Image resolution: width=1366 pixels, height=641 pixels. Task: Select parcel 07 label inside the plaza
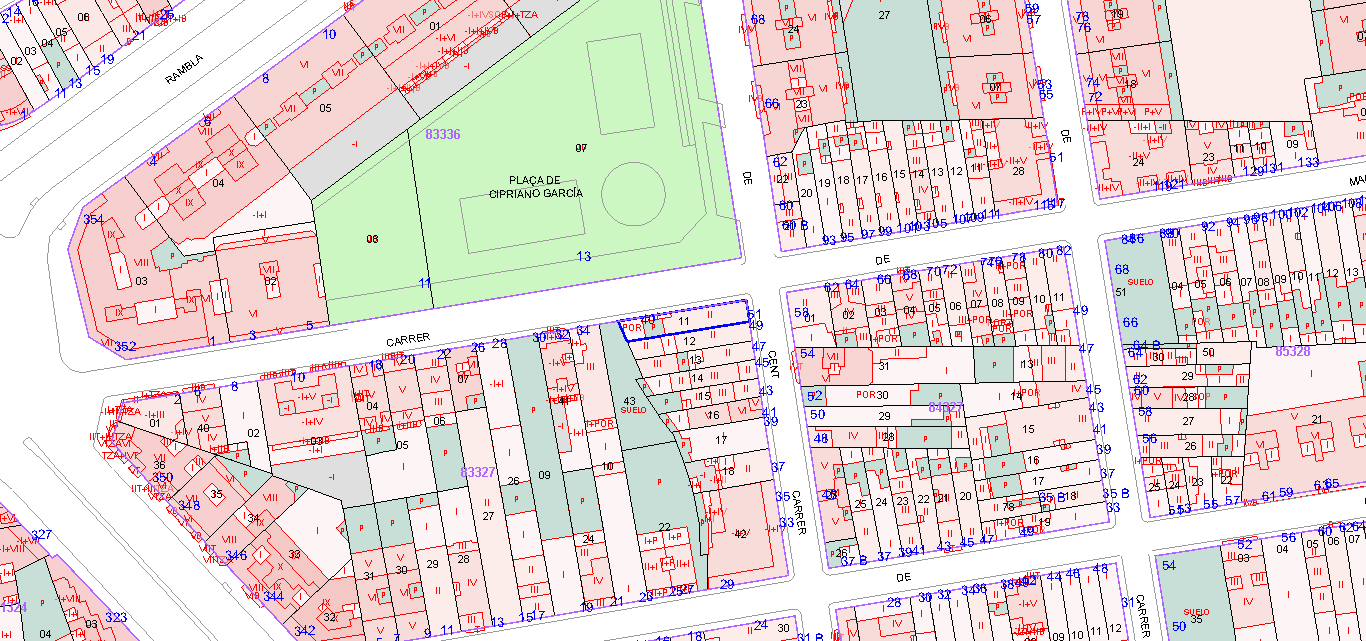(581, 148)
